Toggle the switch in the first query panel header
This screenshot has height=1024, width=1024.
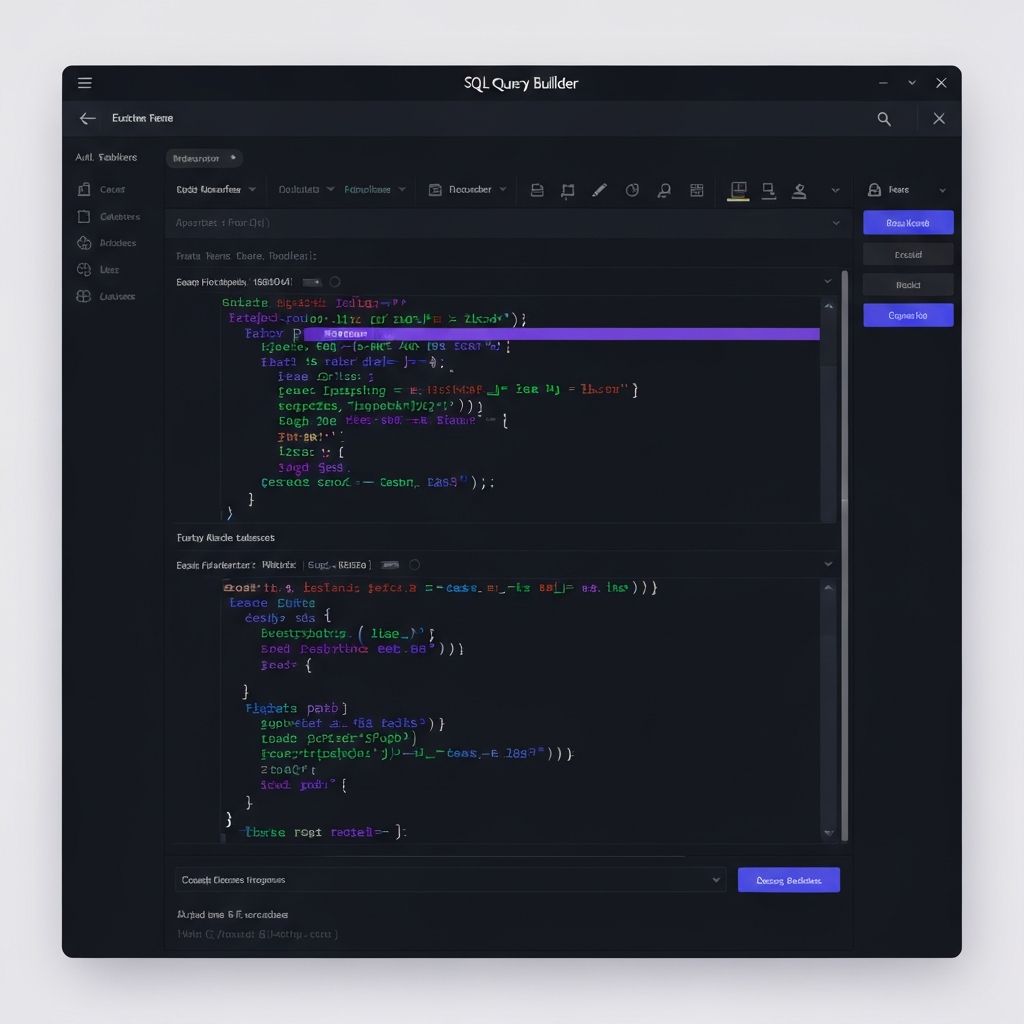(311, 282)
